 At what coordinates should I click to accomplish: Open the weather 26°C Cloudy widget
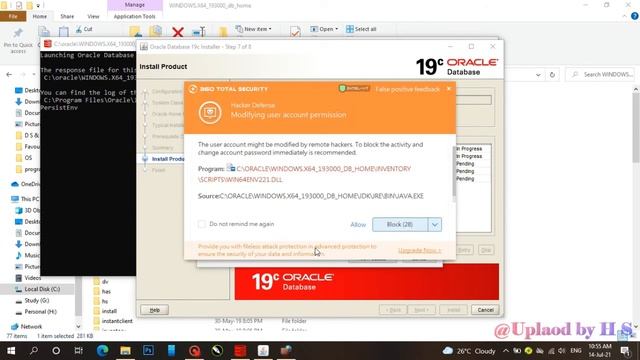tap(469, 351)
